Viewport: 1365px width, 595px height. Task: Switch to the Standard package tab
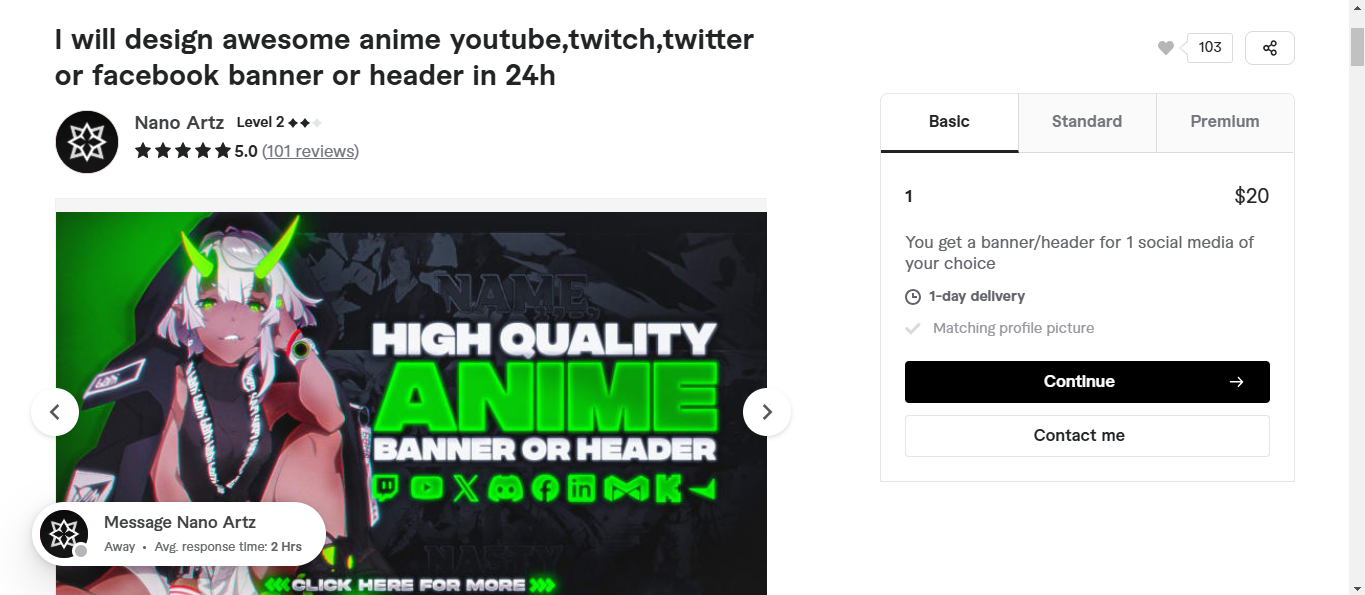(x=1087, y=122)
